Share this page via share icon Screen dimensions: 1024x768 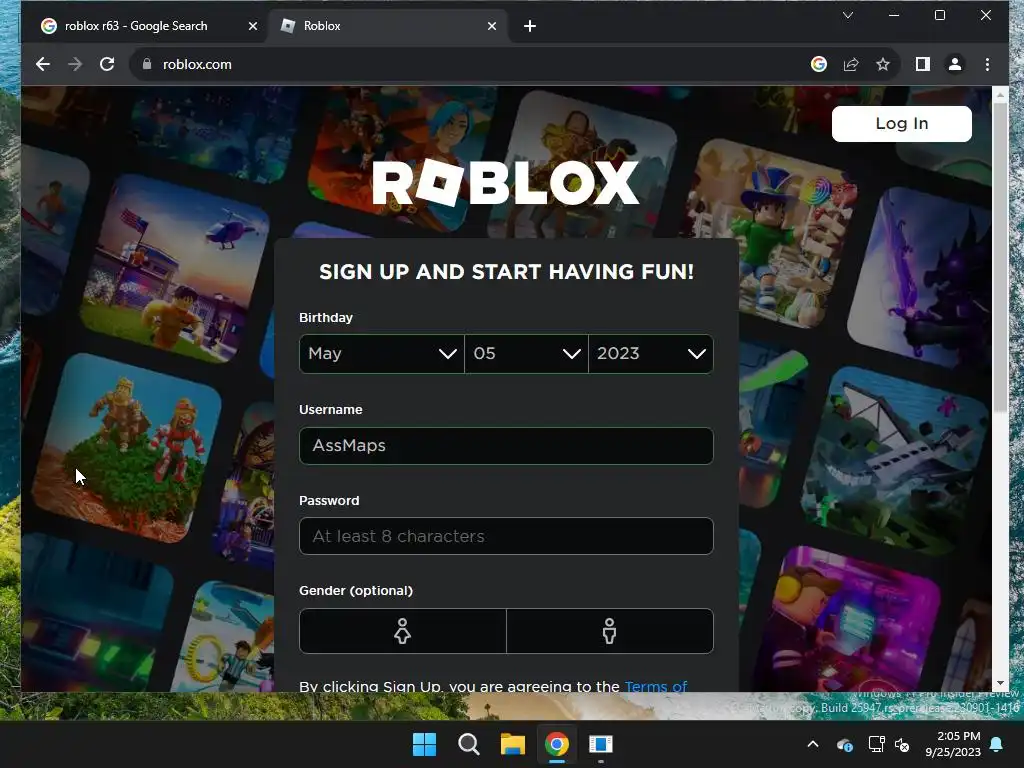point(851,64)
